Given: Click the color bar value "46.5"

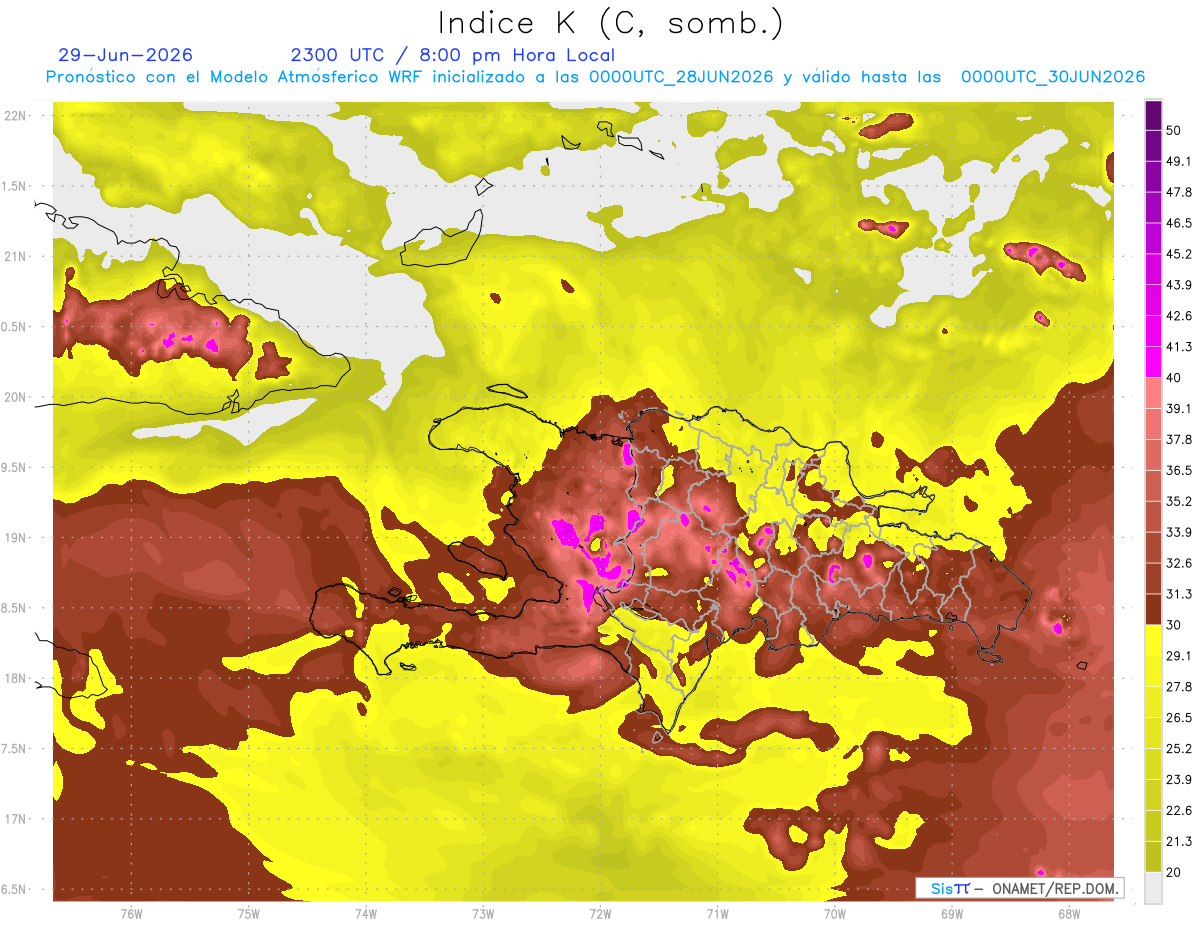Looking at the screenshot, I should tap(1180, 223).
